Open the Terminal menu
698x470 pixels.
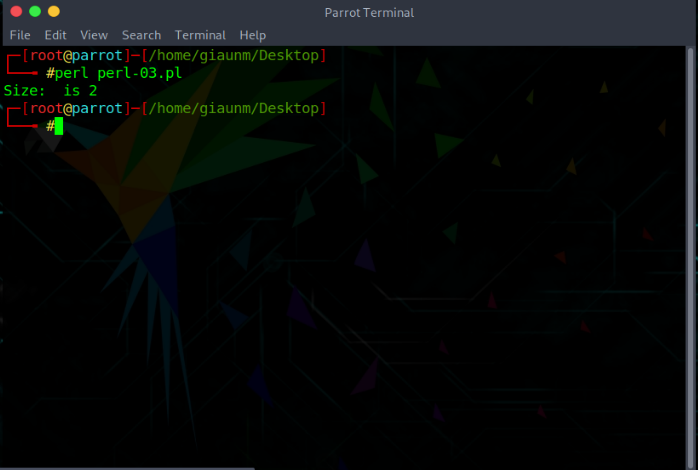200,35
